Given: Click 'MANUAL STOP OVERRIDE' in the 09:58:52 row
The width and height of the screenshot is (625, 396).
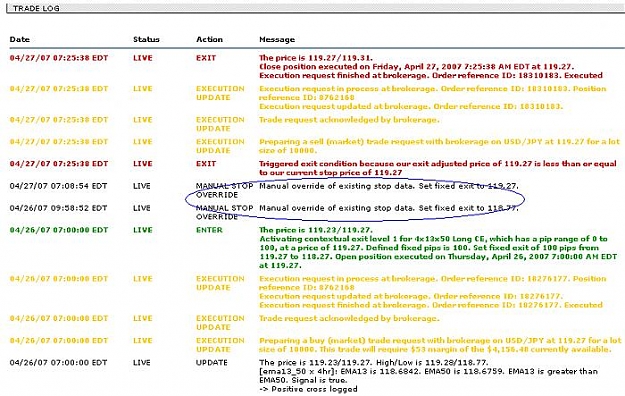Looking at the screenshot, I should pyautogui.click(x=224, y=212).
